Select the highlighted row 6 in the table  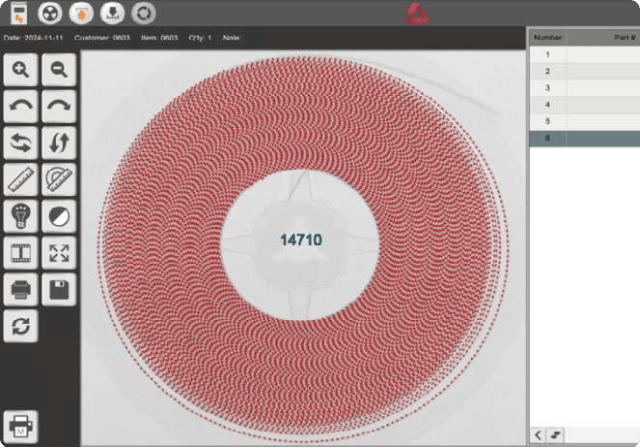click(x=584, y=138)
